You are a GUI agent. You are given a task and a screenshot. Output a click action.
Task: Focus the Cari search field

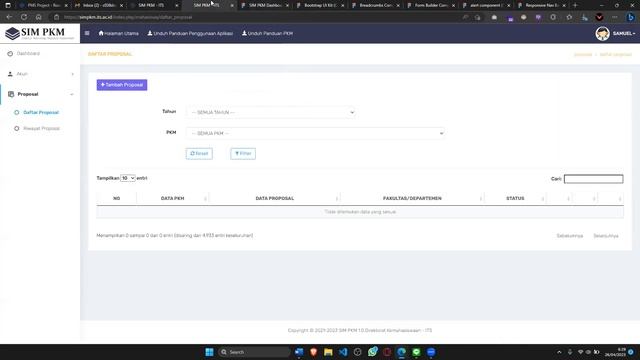coord(593,179)
